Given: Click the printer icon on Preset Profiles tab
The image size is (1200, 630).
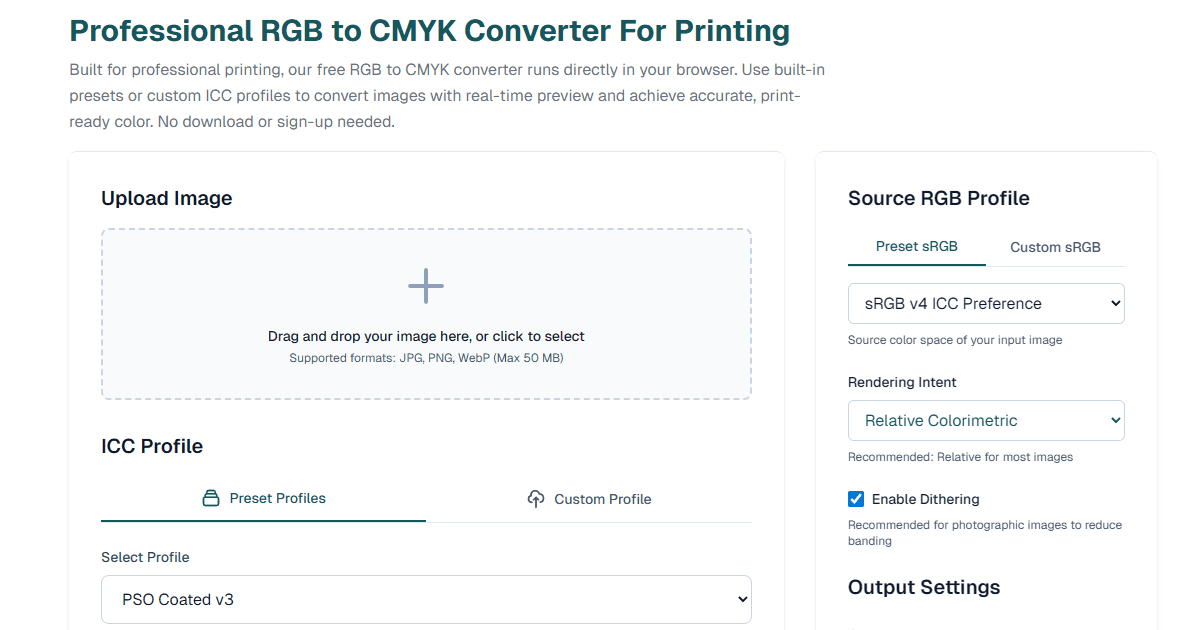Looking at the screenshot, I should (209, 498).
